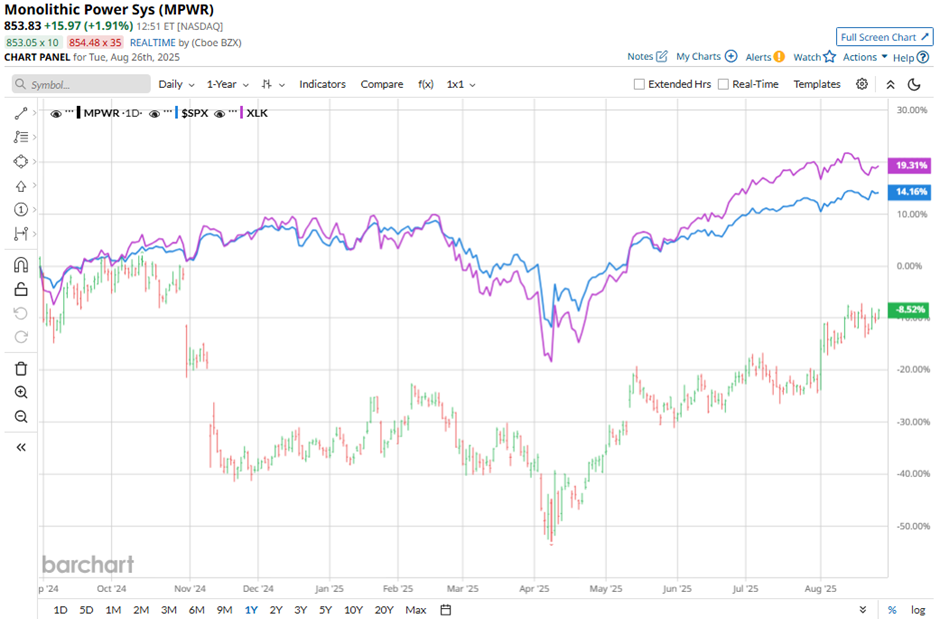Select the trend line drawing tool
The height and width of the screenshot is (619, 940).
(x=21, y=113)
